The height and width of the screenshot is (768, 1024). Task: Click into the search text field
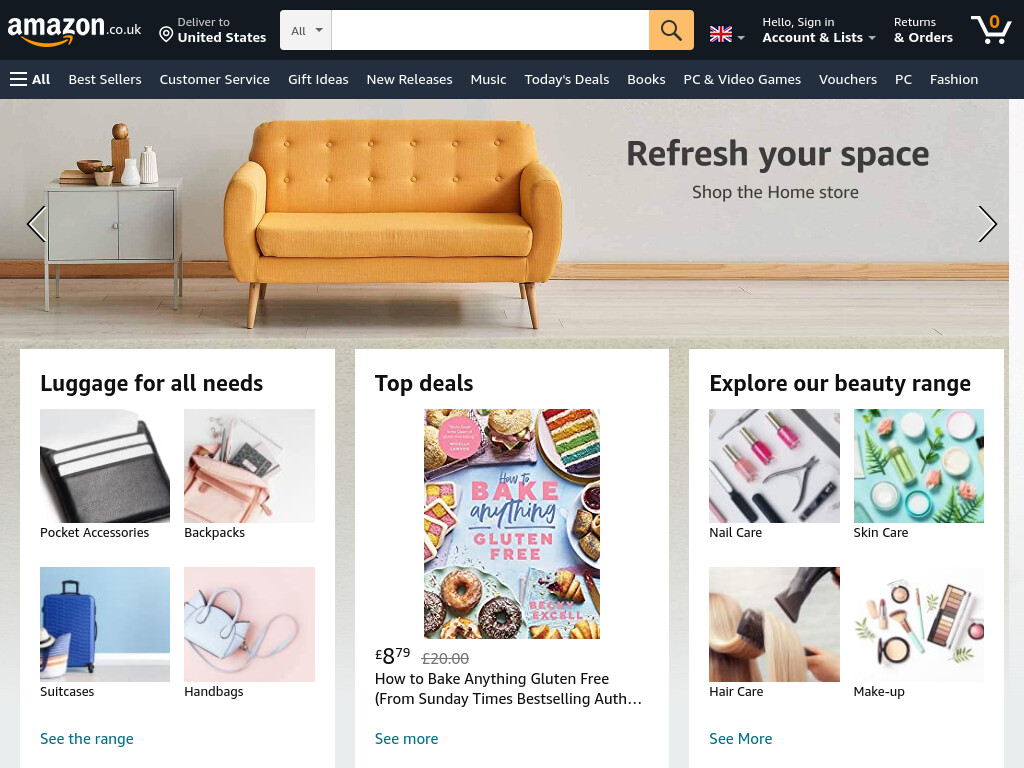point(490,30)
